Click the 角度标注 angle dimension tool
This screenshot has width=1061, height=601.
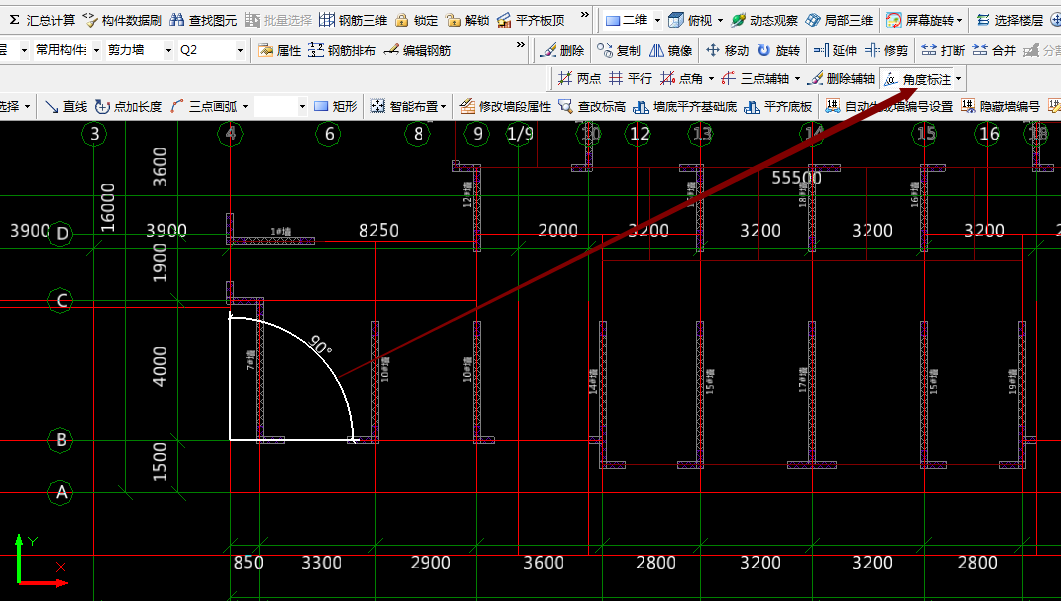[x=918, y=79]
